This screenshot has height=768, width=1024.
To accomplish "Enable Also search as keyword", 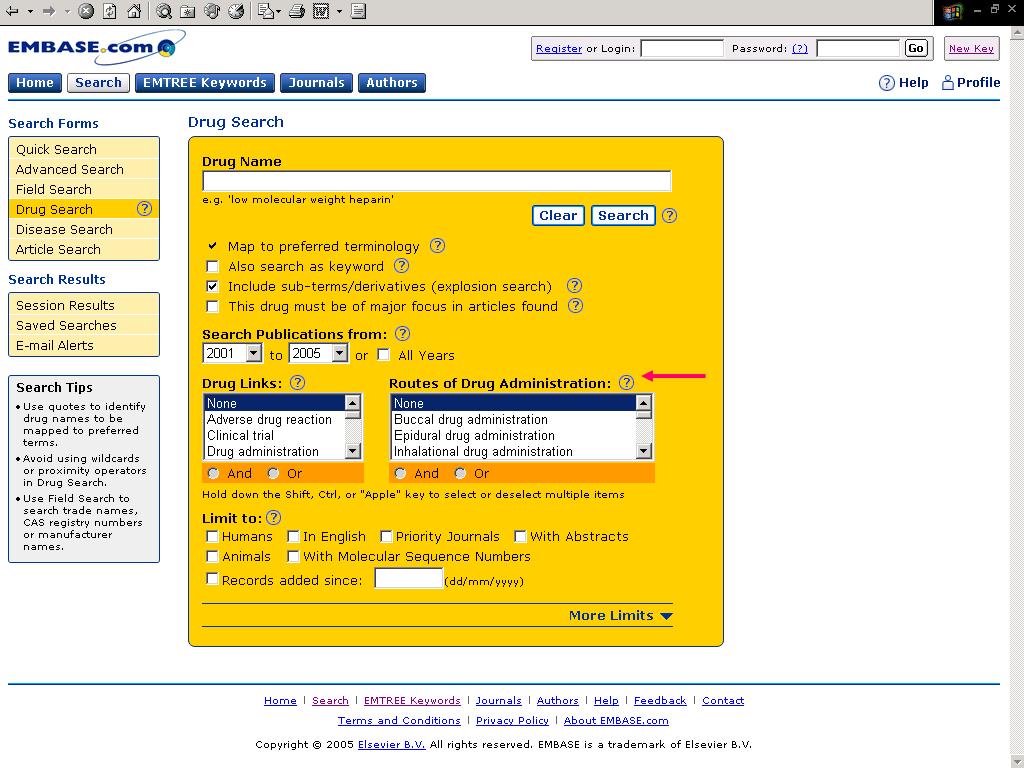I will [212, 266].
